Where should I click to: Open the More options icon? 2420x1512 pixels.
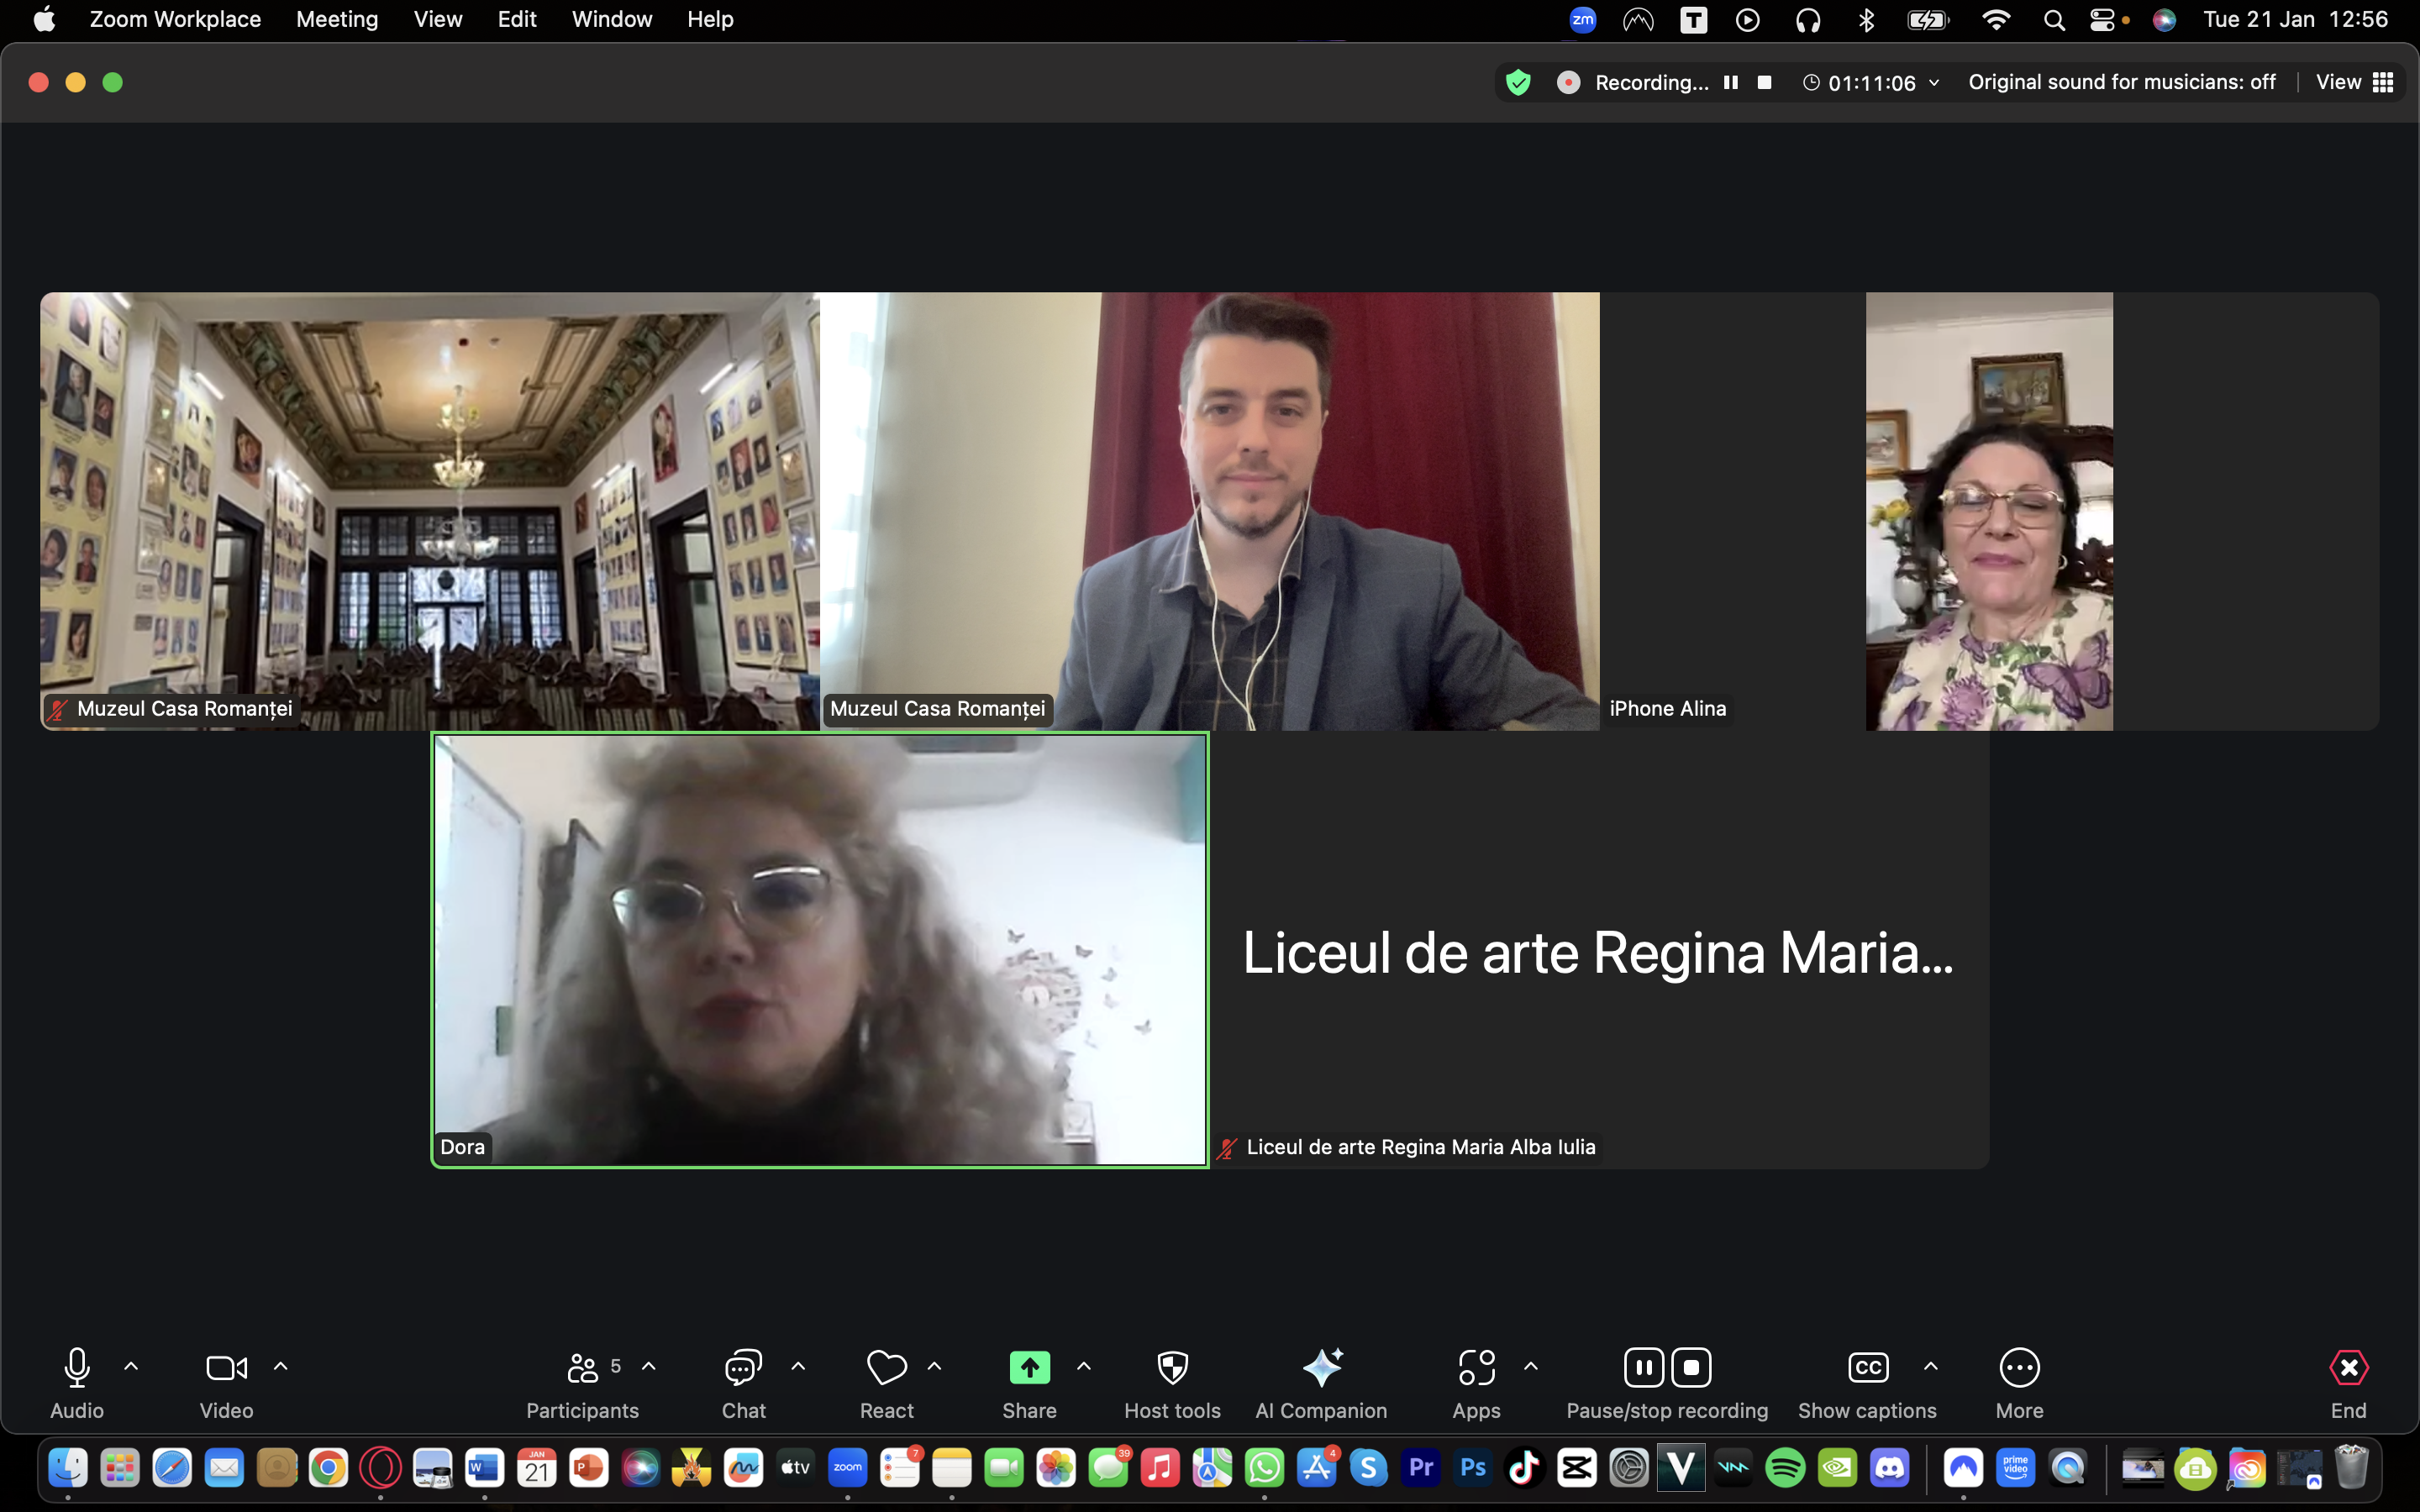pos(2019,1368)
